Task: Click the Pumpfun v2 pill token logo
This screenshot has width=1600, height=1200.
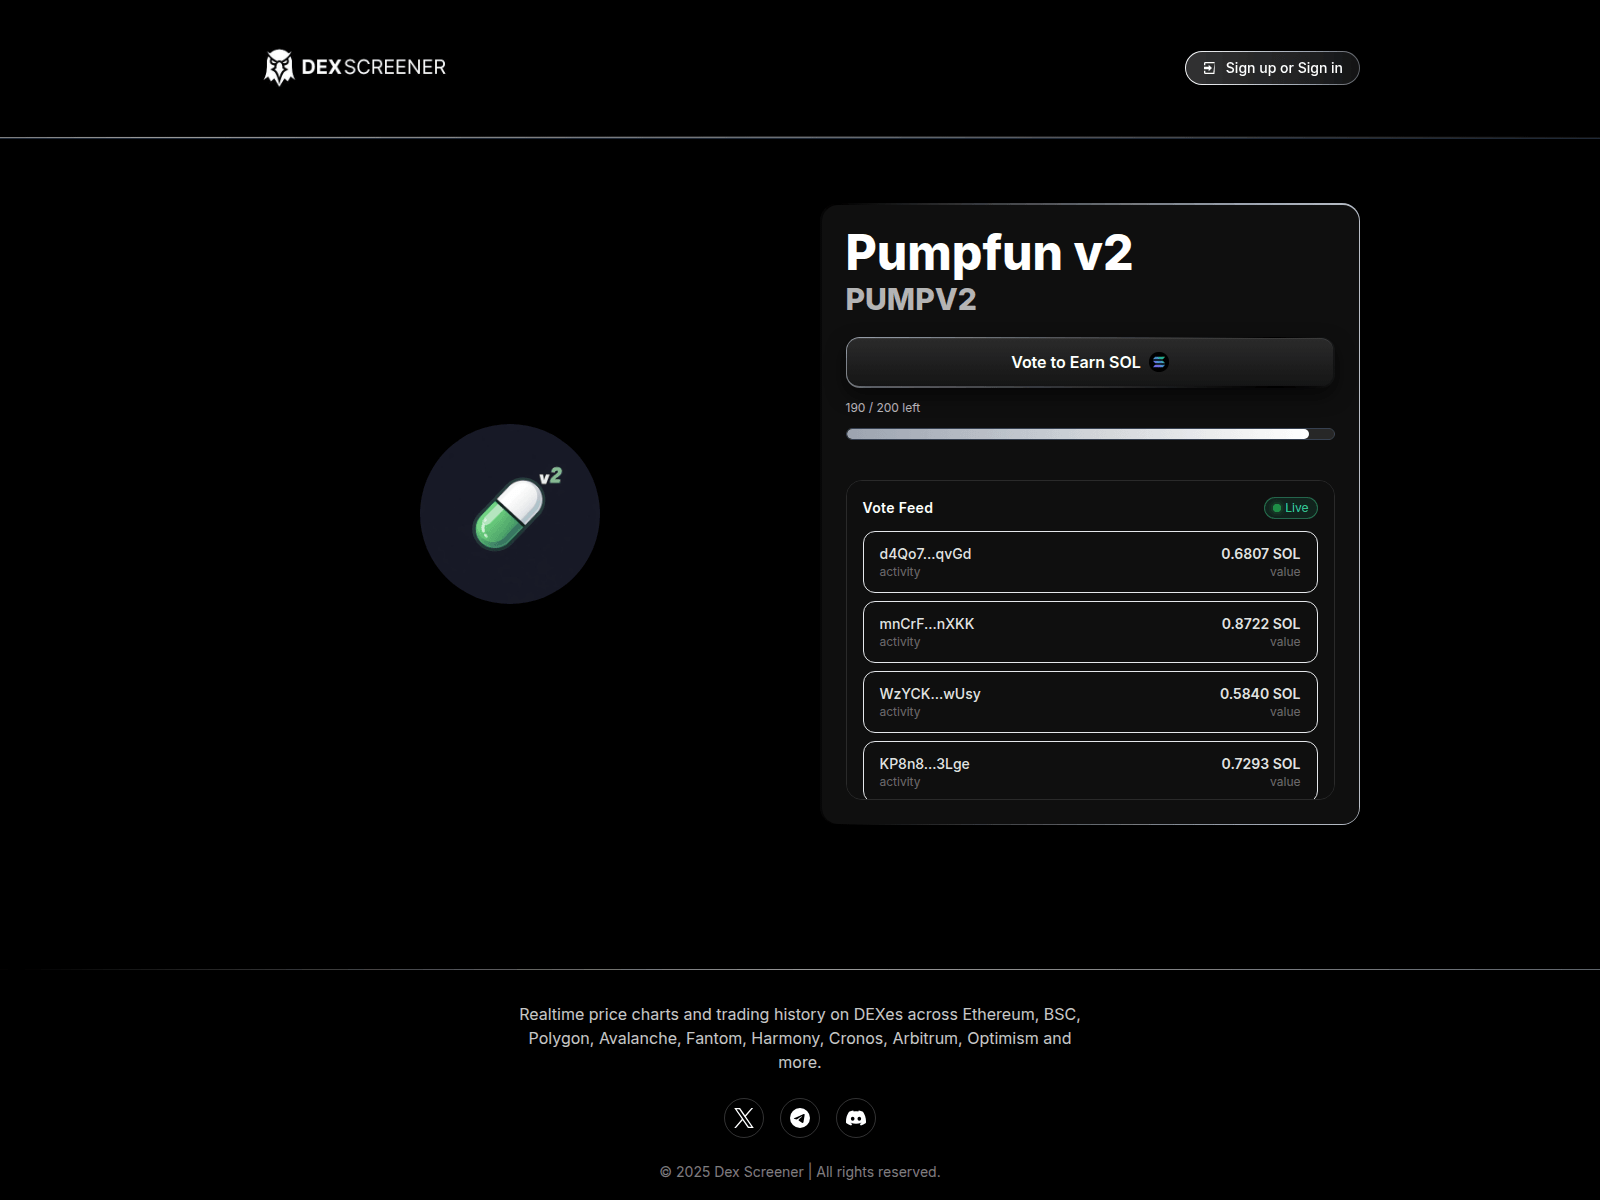Action: (x=512, y=514)
